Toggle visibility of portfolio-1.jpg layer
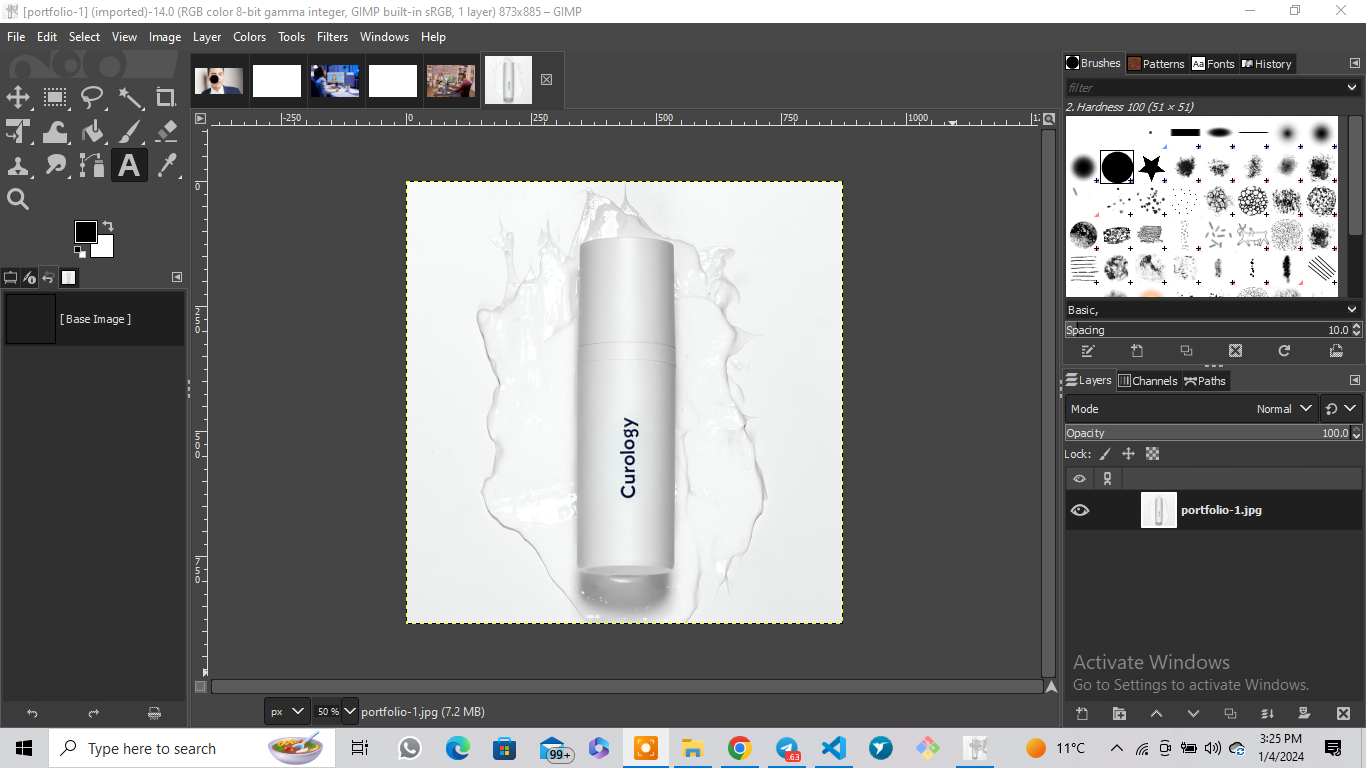 click(x=1080, y=510)
